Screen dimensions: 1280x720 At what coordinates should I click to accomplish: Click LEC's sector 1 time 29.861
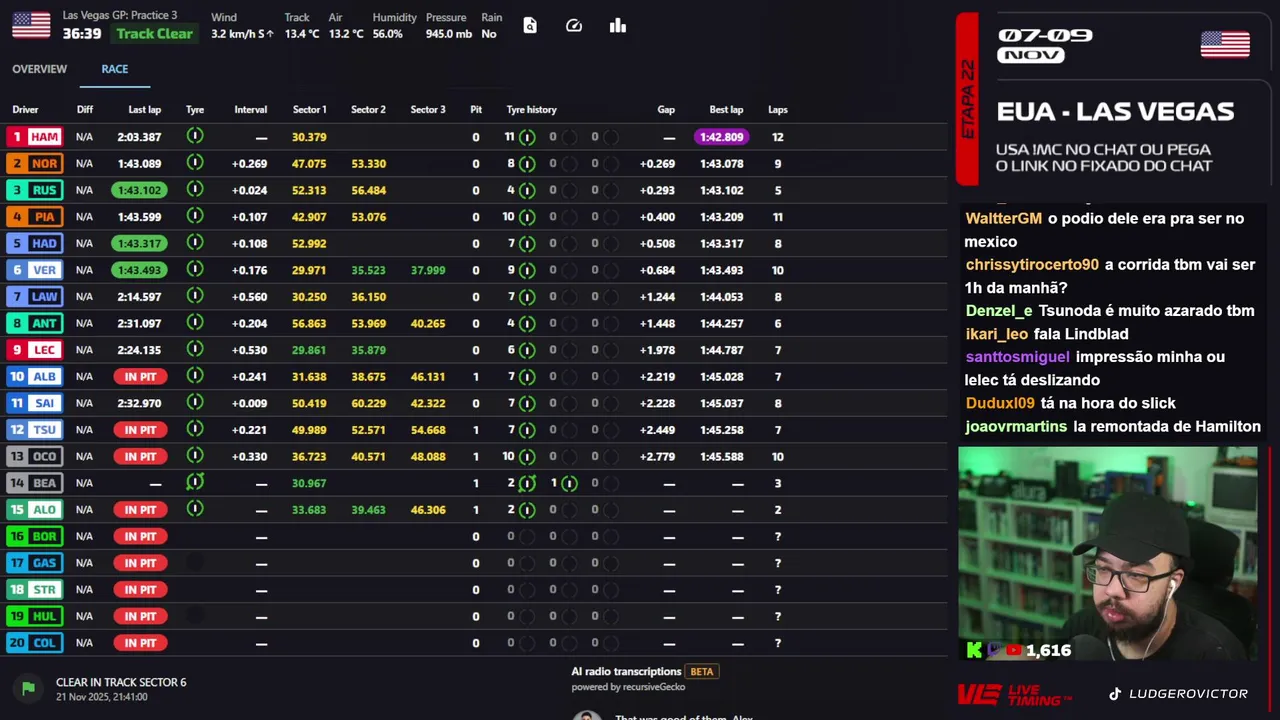click(309, 350)
